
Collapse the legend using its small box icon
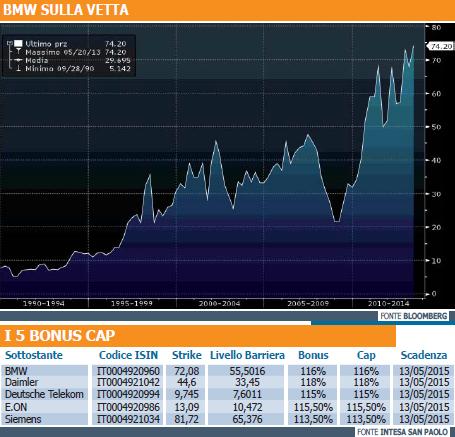point(10,43)
